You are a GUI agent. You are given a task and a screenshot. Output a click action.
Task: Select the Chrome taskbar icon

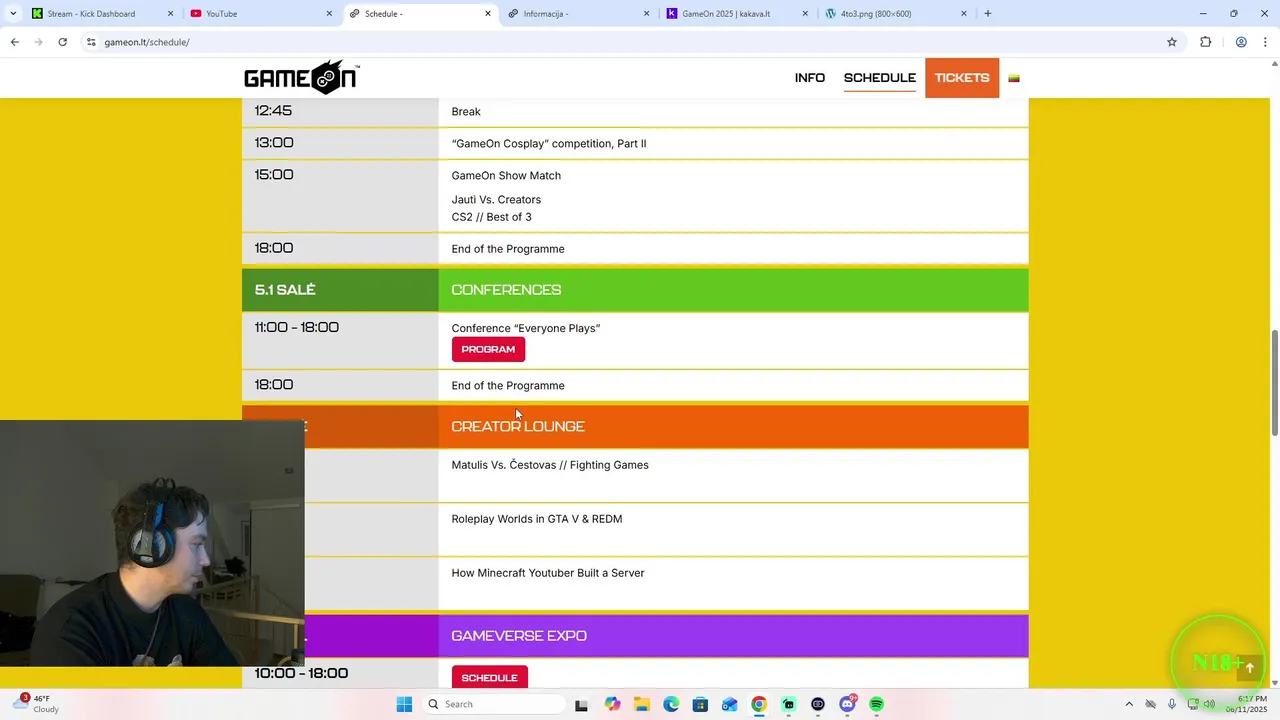(759, 704)
